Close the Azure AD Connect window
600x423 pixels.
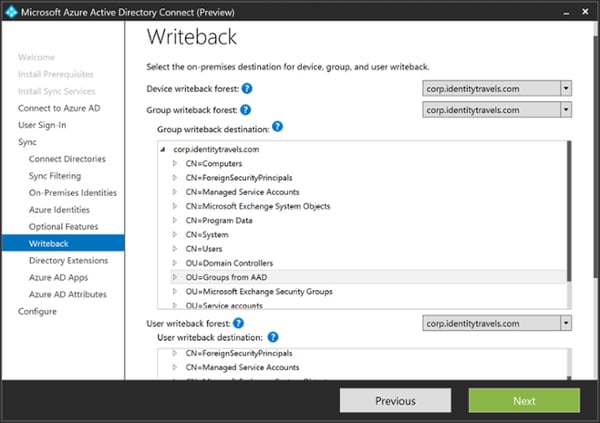[x=585, y=12]
